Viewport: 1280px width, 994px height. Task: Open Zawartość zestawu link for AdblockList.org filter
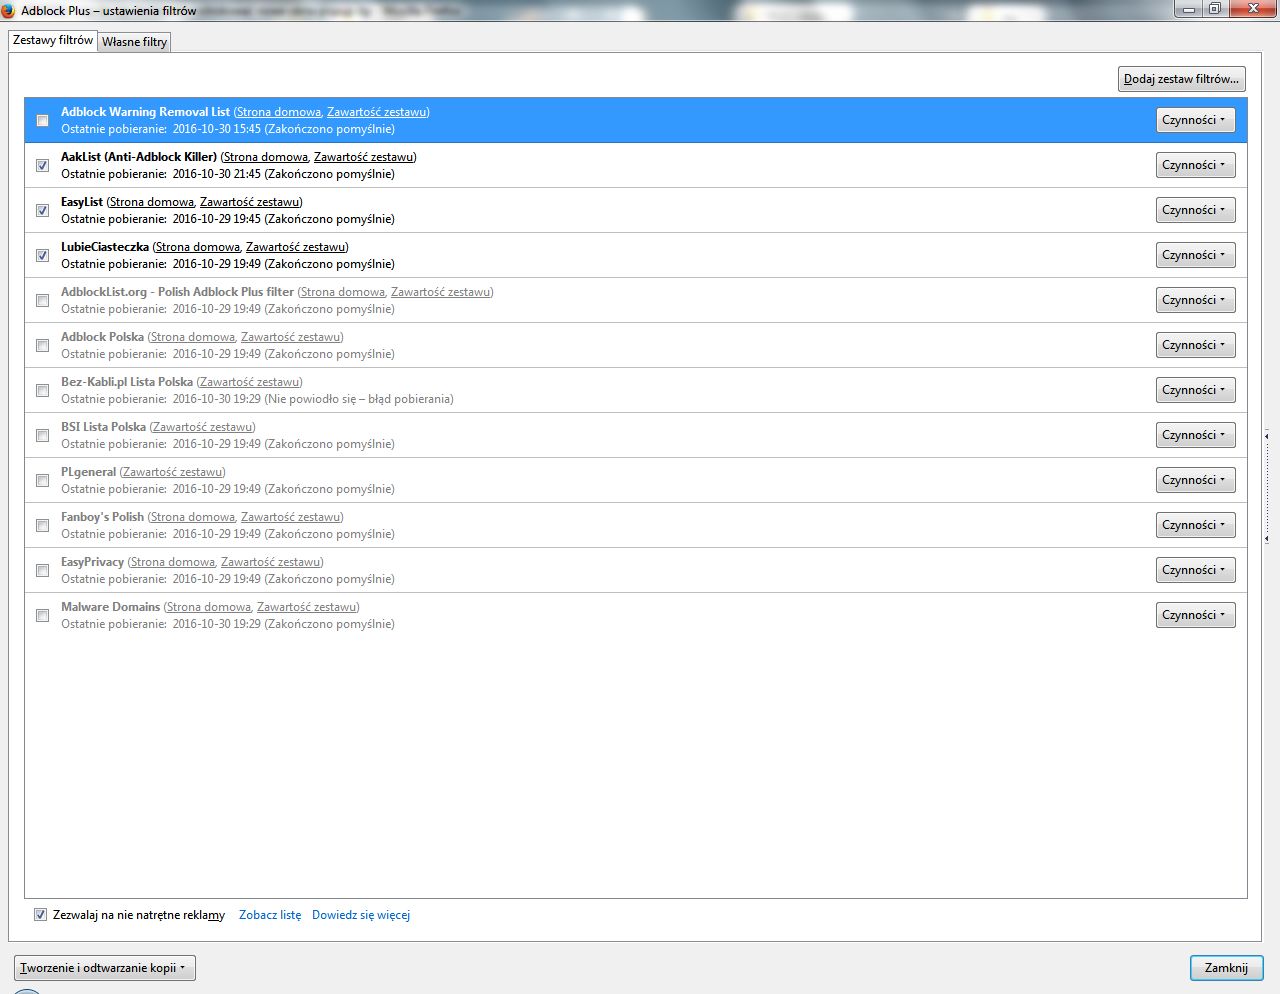(x=441, y=292)
